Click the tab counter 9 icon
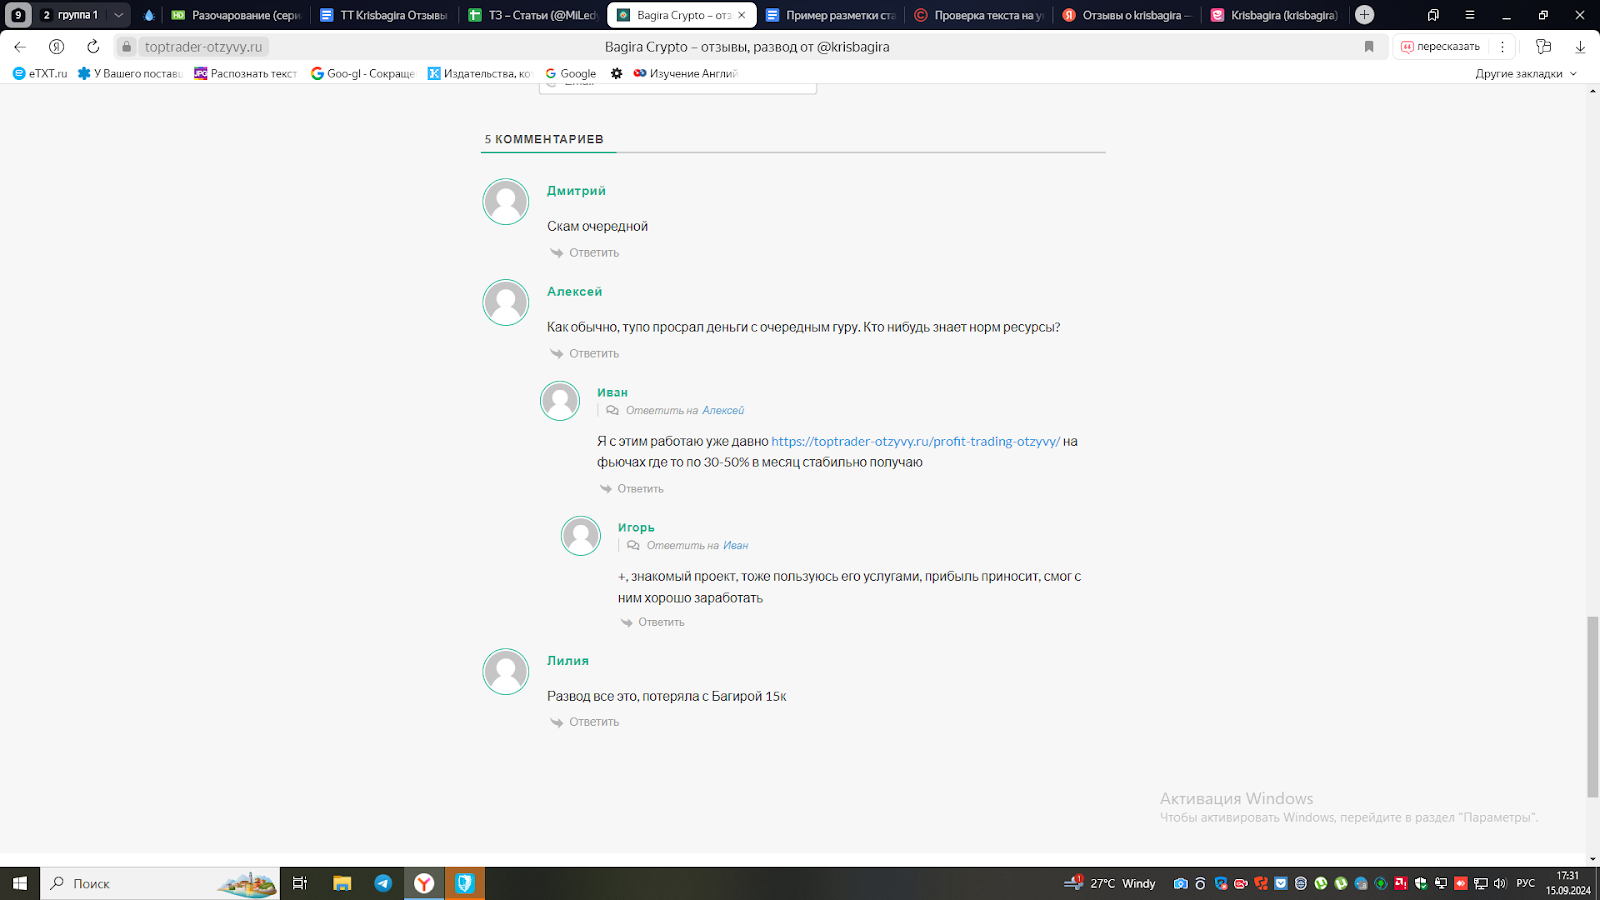Image resolution: width=1600 pixels, height=900 pixels. [18, 15]
